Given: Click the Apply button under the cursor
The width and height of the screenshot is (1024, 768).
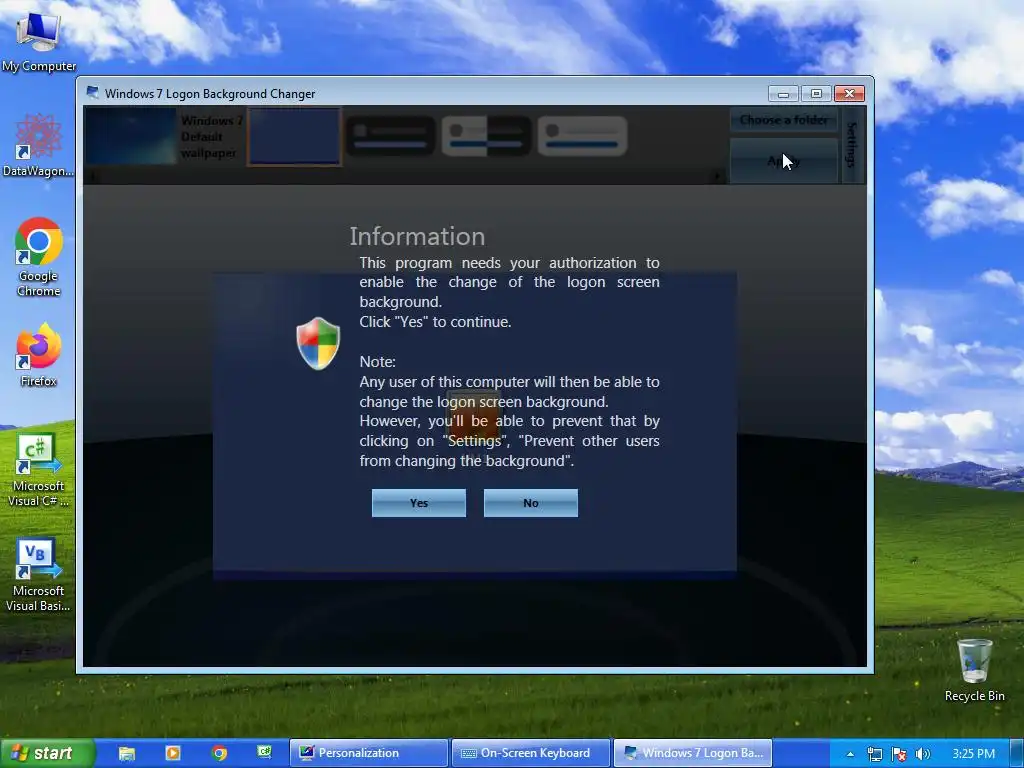Looking at the screenshot, I should [x=784, y=161].
